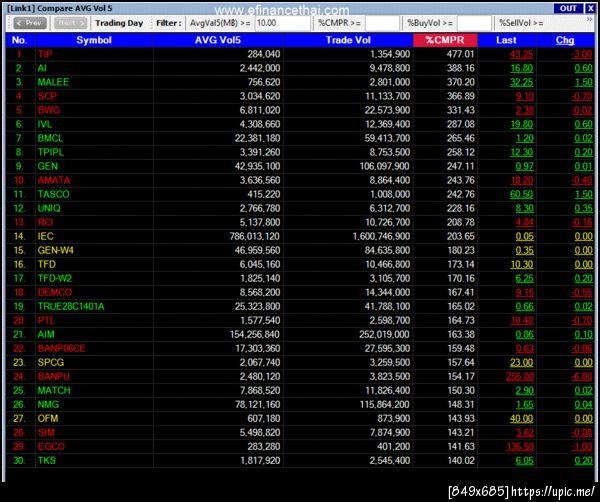Sort by the Symbol column header
Screen dimensions: 600x502
(94, 40)
